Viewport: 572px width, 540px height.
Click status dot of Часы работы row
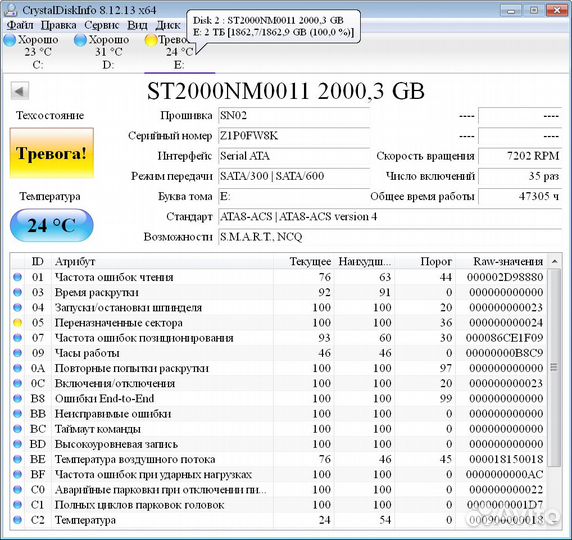click(18, 353)
